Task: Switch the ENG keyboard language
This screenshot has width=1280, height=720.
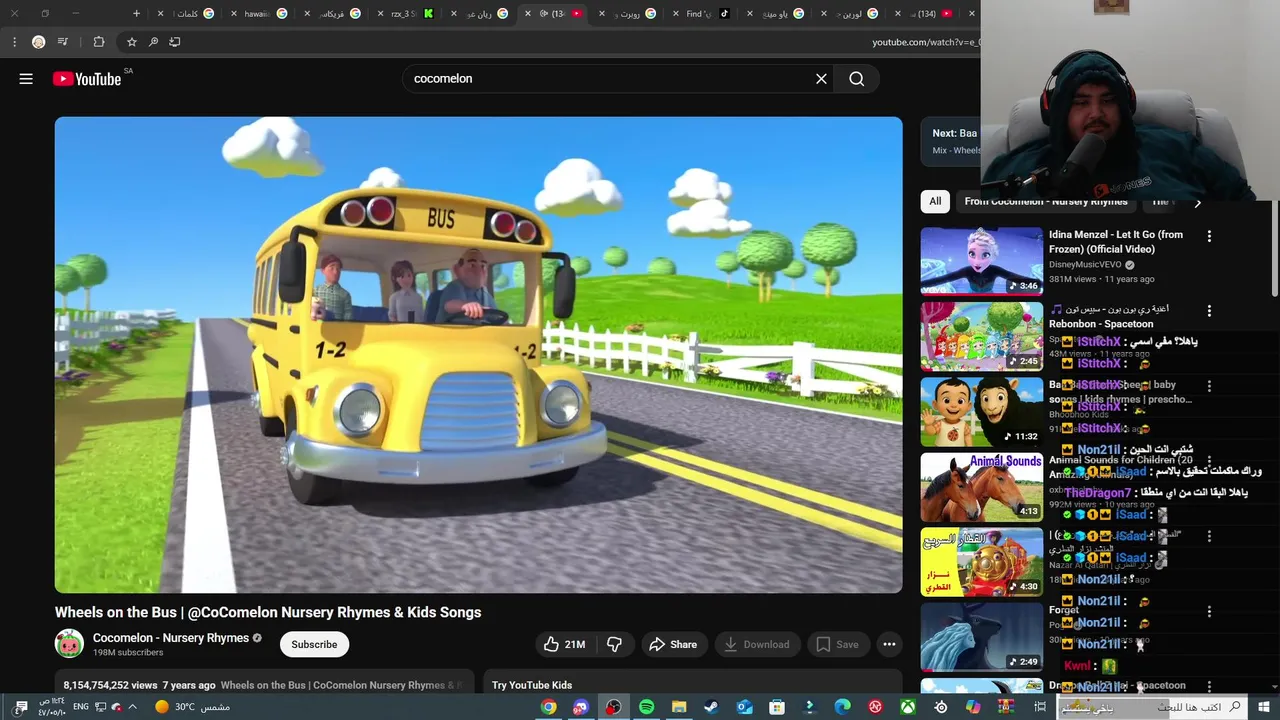Action: click(x=81, y=707)
